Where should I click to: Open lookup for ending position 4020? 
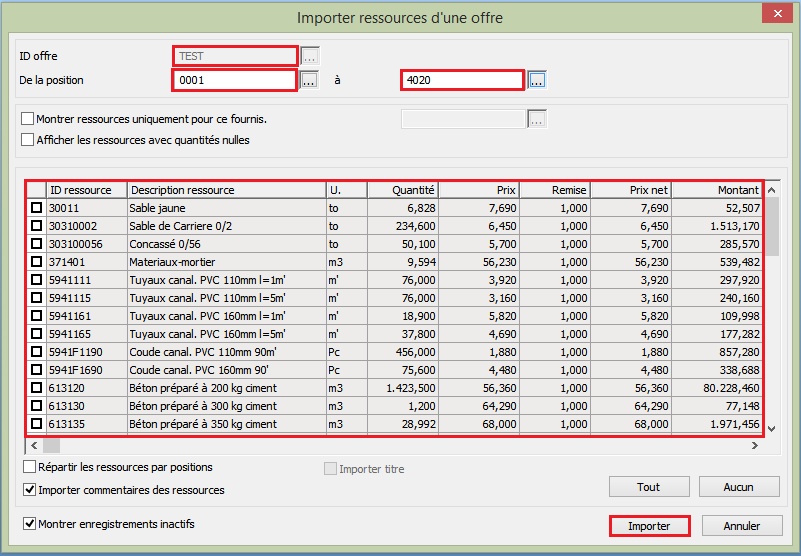(537, 80)
